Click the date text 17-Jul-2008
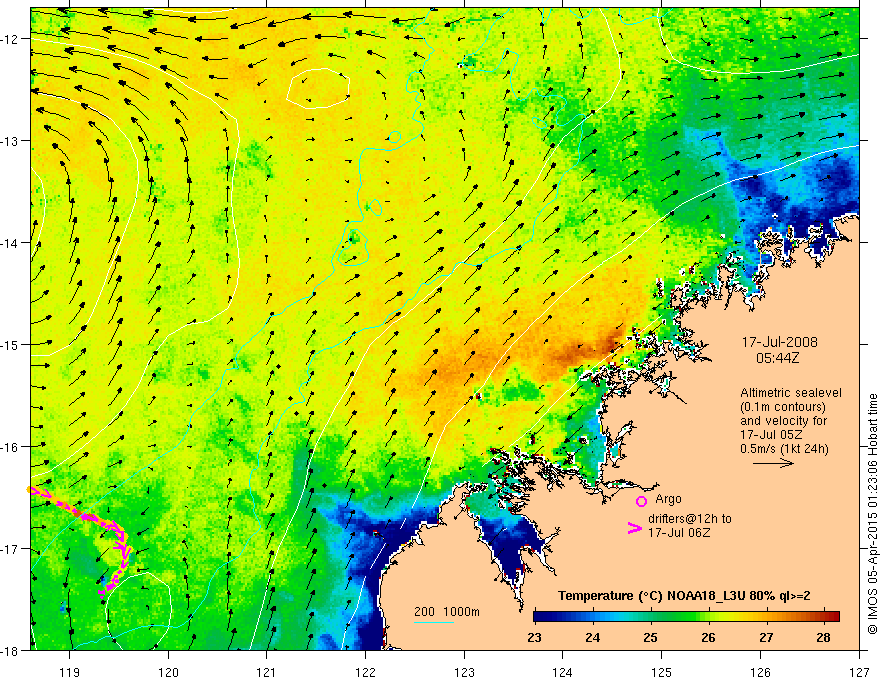This screenshot has width=880, height=680. [x=780, y=342]
